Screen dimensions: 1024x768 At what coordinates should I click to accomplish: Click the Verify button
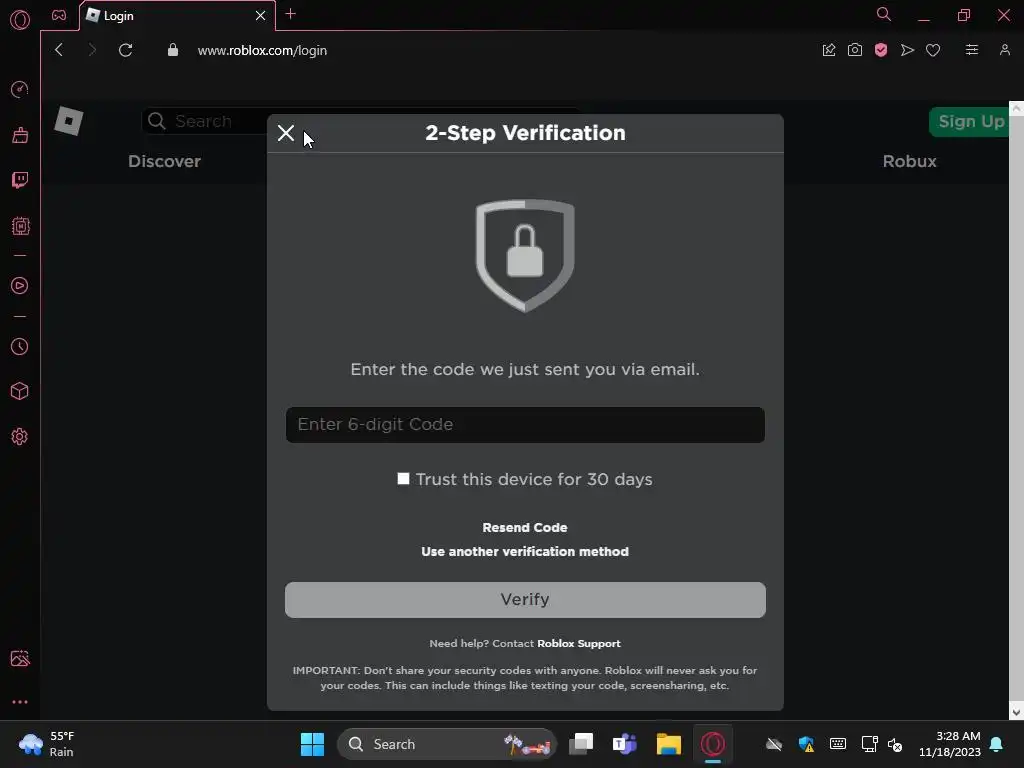[525, 600]
